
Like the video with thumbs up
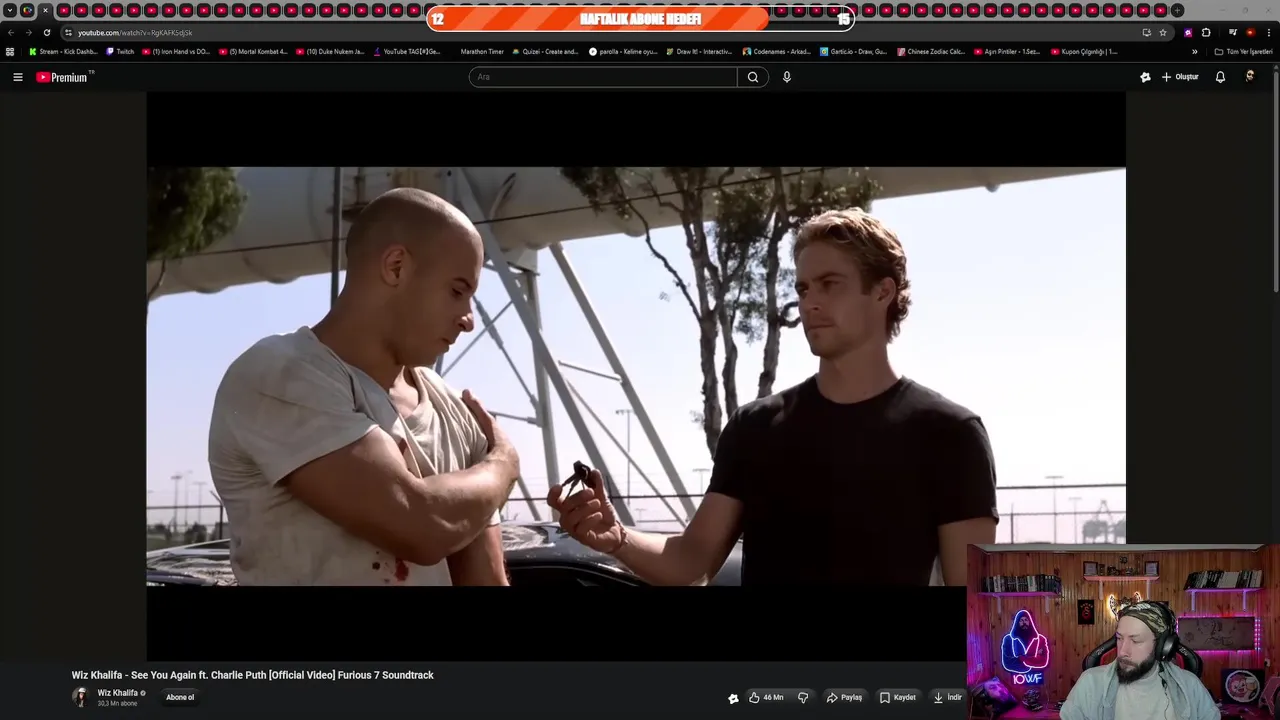[766, 697]
